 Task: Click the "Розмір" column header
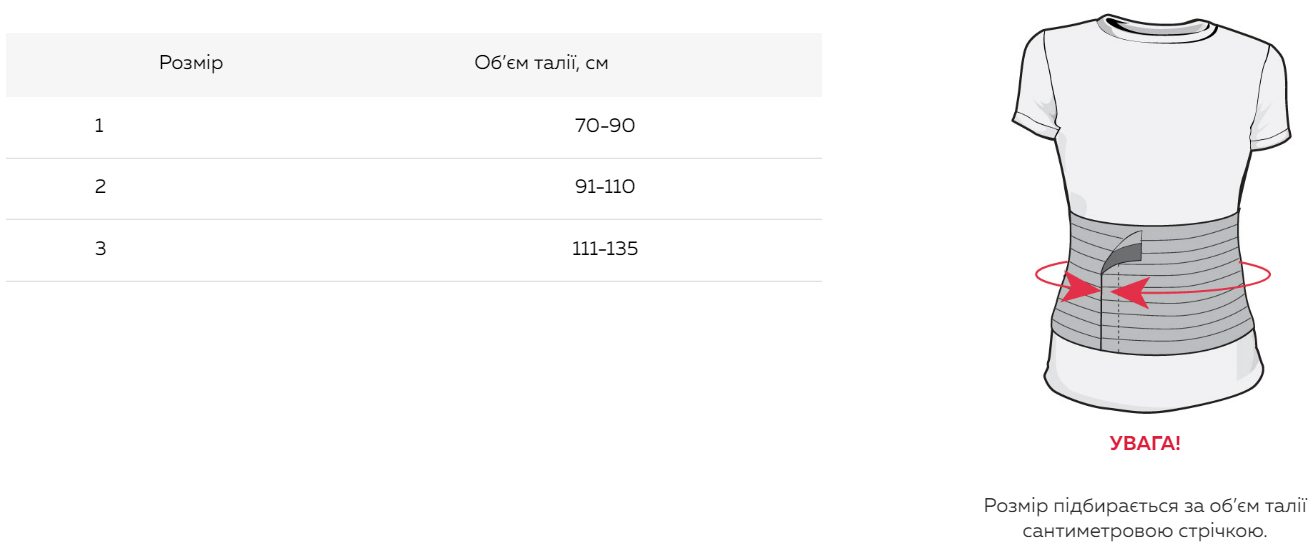tap(191, 64)
